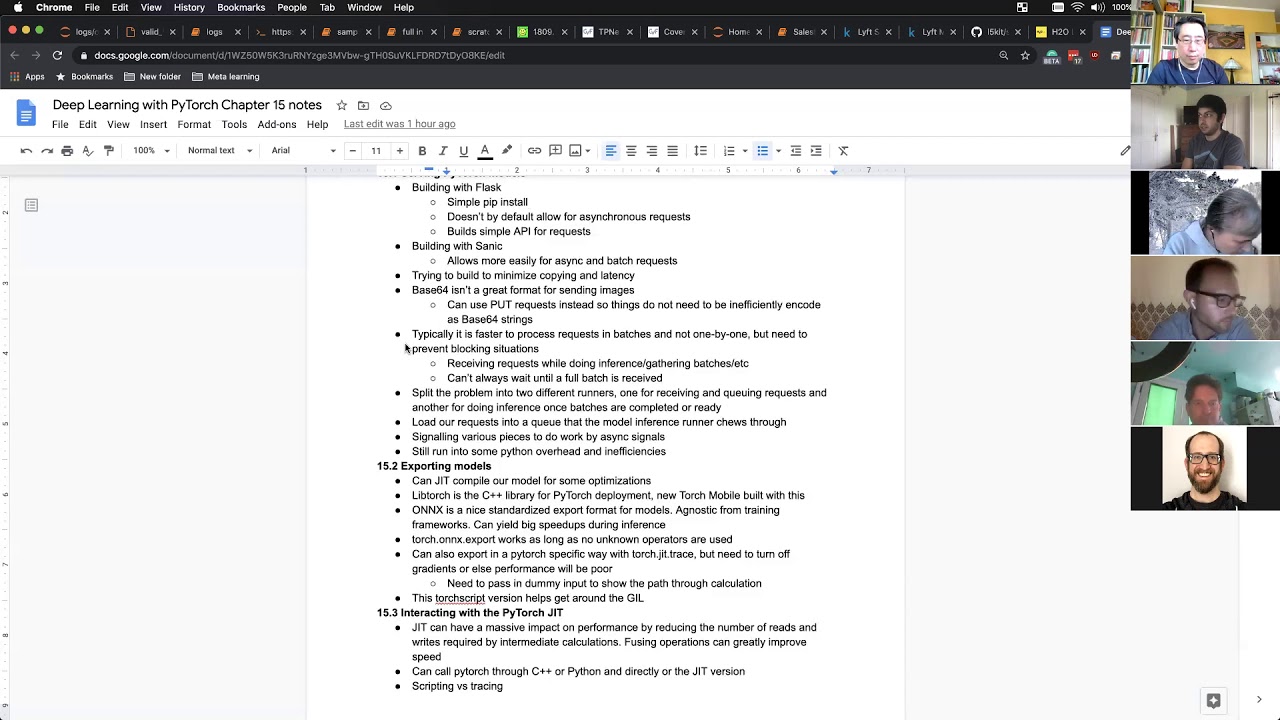Increase the indent level

(x=816, y=151)
